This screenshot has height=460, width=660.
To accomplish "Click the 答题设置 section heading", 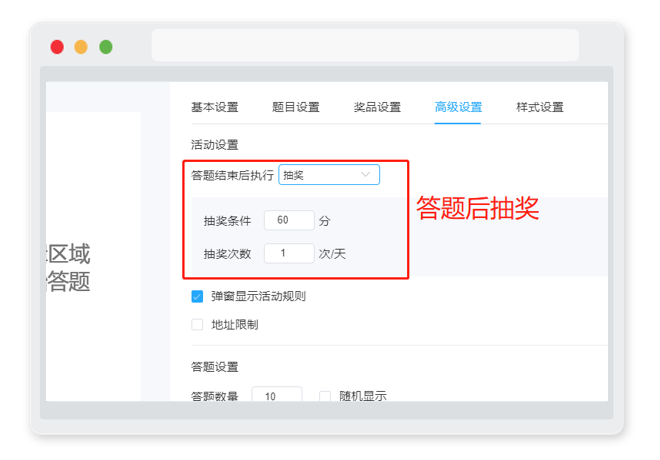I will click(x=215, y=367).
